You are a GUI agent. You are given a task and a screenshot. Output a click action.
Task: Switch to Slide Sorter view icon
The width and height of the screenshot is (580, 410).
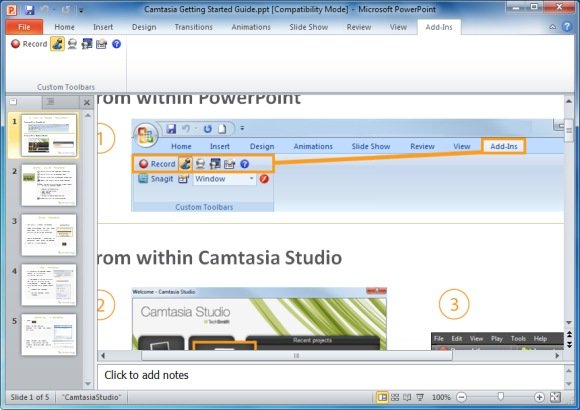click(x=395, y=397)
